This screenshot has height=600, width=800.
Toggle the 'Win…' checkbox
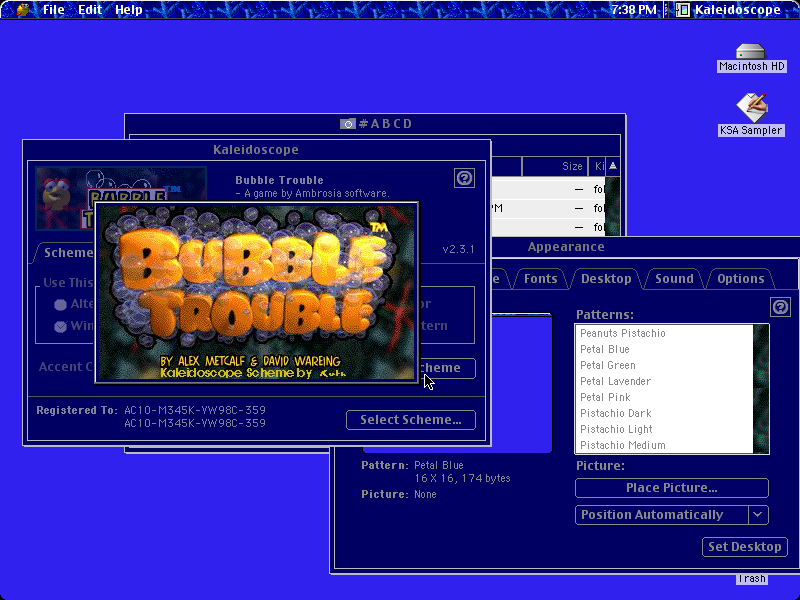tap(61, 326)
